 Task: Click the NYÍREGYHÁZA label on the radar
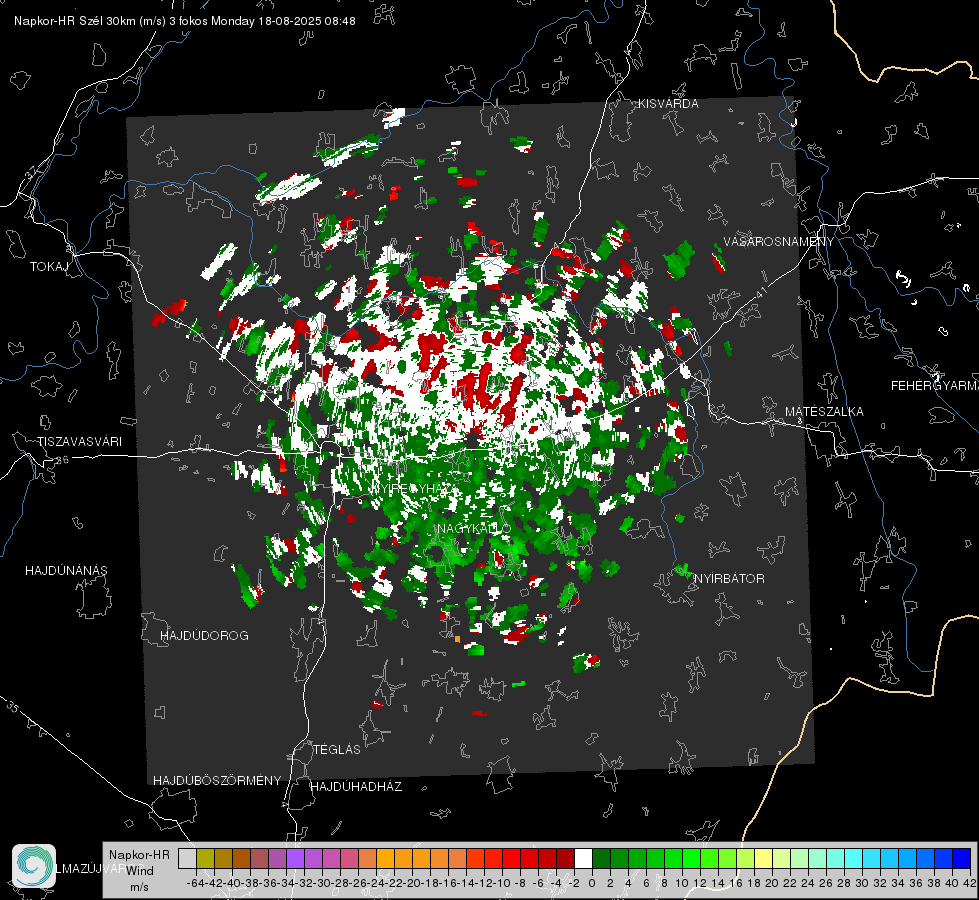[415, 488]
